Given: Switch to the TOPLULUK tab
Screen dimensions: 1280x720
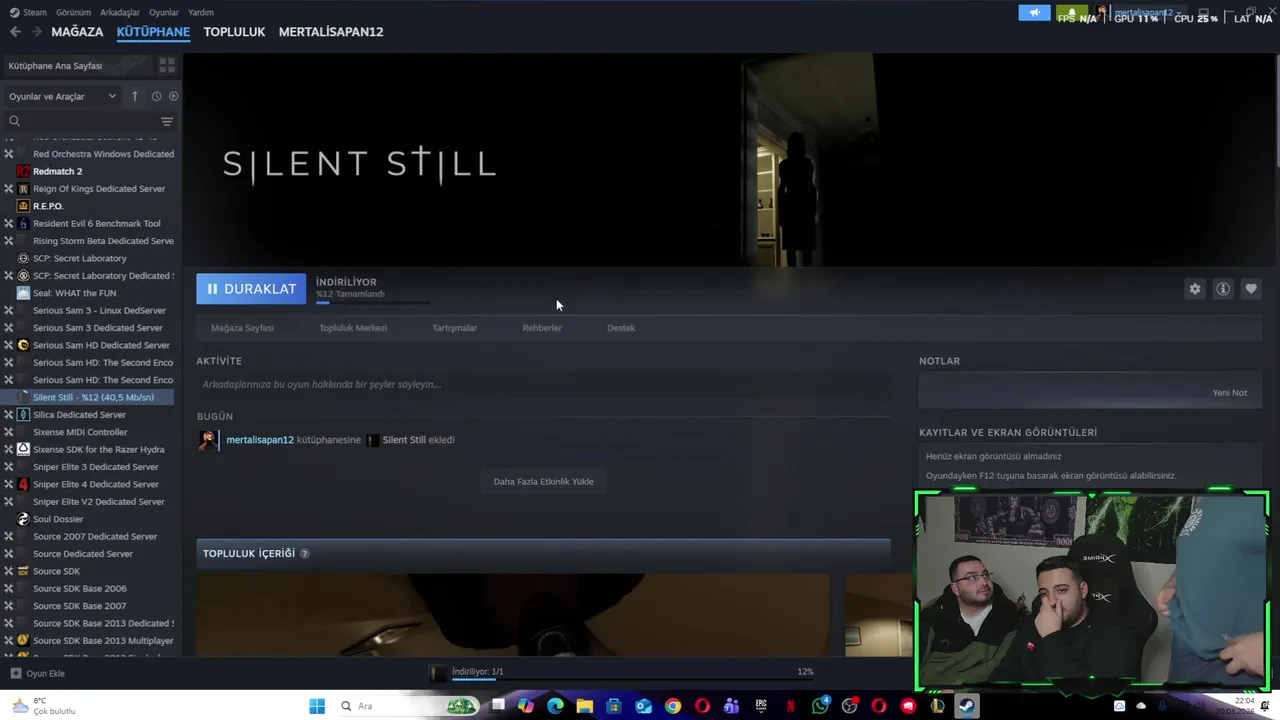Looking at the screenshot, I should click(x=234, y=32).
